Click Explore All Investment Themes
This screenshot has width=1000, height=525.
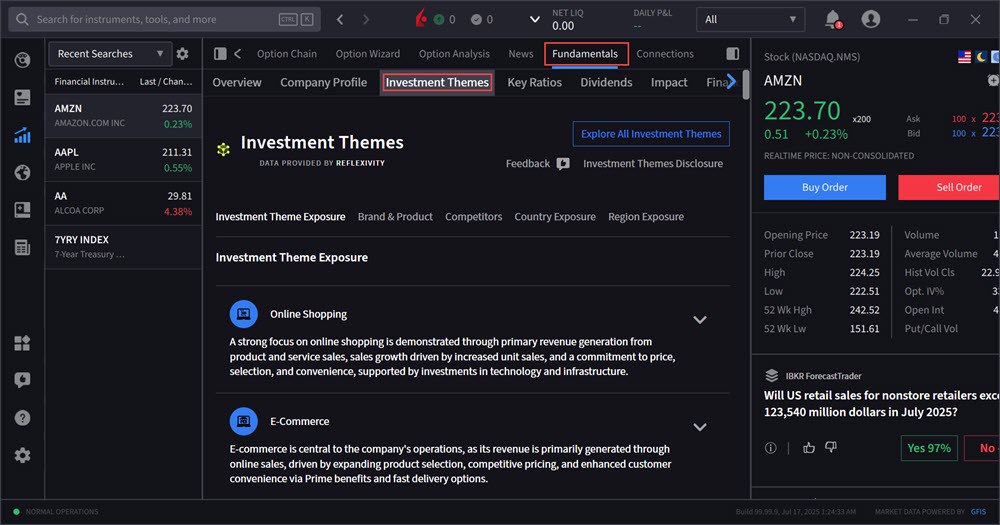point(651,134)
